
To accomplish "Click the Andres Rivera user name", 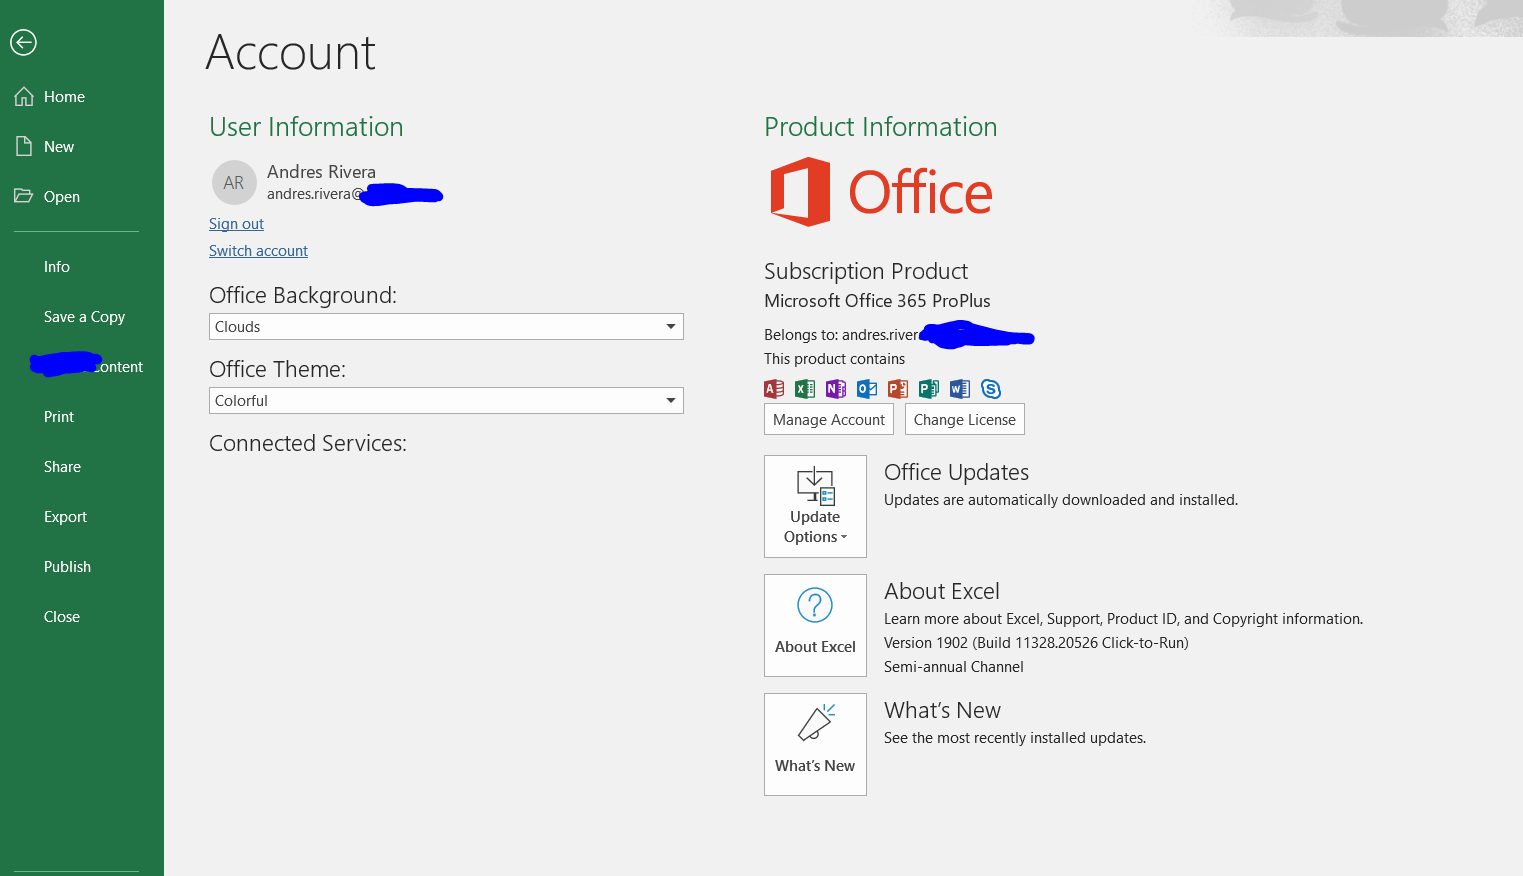I will (321, 172).
